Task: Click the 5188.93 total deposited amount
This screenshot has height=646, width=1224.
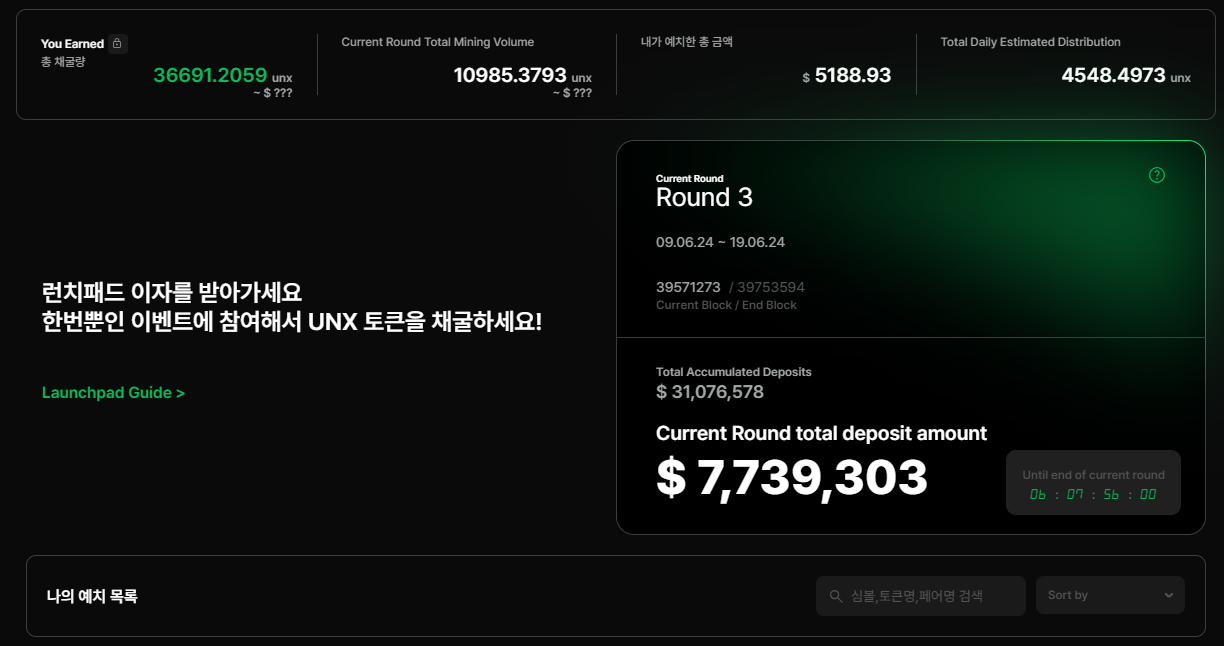Action: (852, 75)
